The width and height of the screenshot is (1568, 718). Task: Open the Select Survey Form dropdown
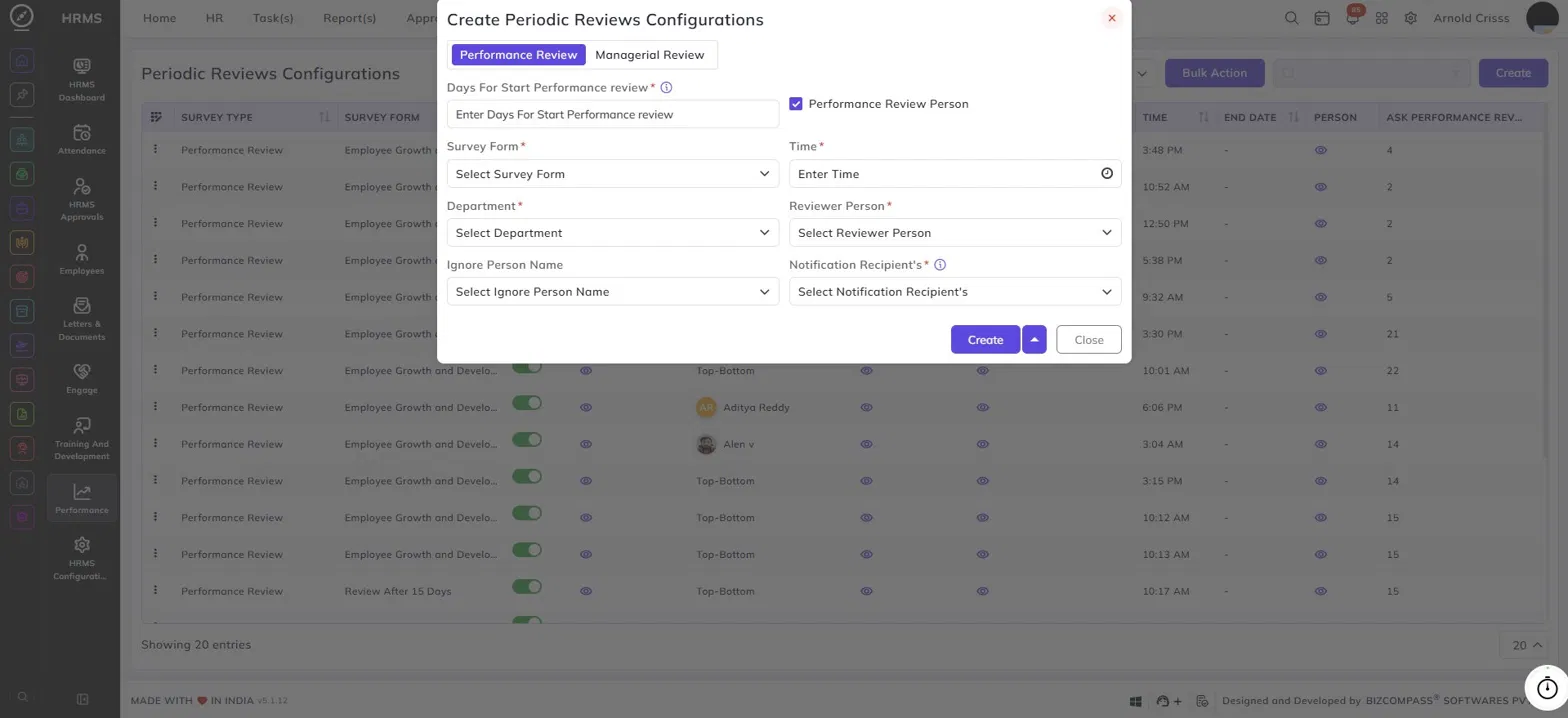coord(613,173)
